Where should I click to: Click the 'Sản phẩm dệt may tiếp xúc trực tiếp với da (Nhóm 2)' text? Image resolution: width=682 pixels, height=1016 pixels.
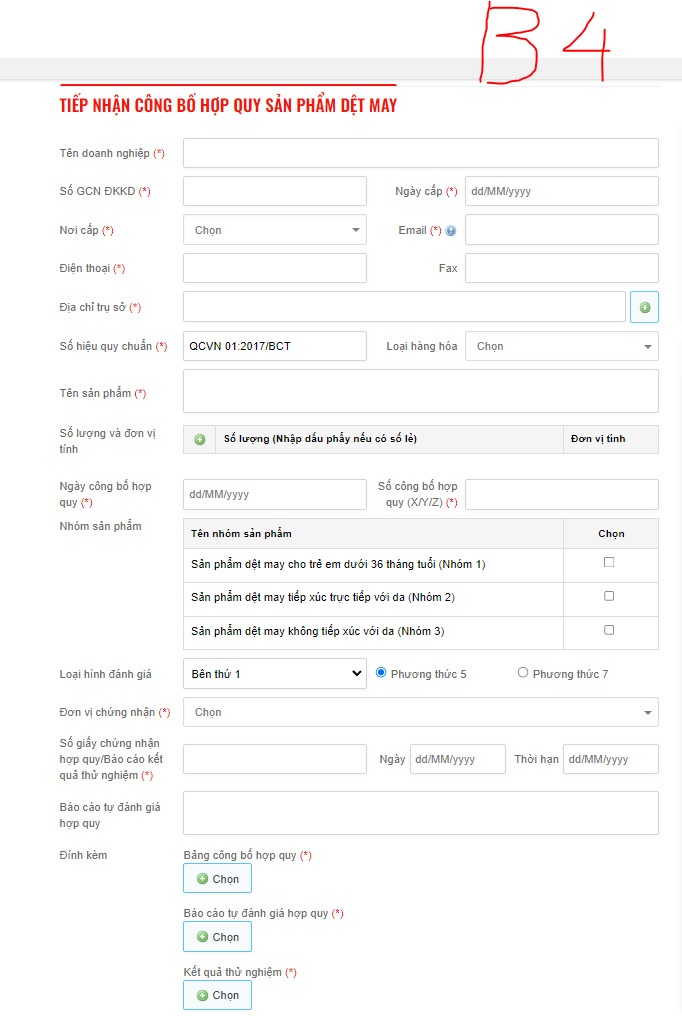click(323, 597)
